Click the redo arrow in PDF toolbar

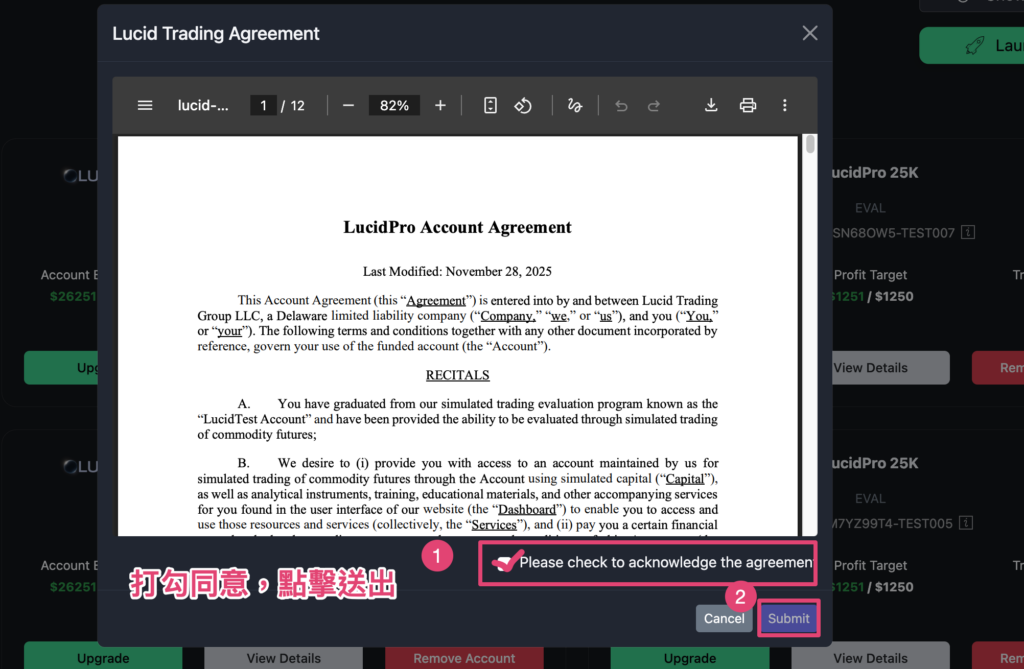pos(654,105)
